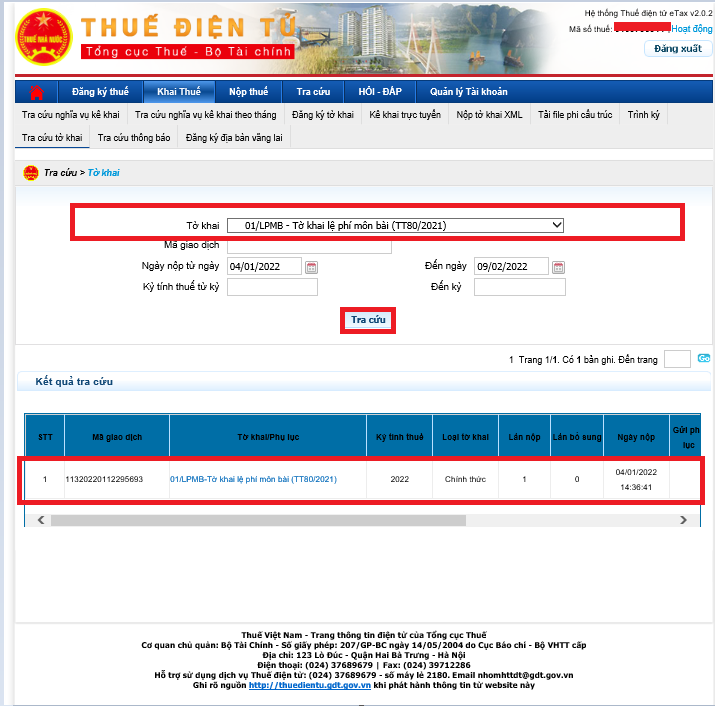This screenshot has width=715, height=706.
Task: Click the Đến trang page number box
Action: point(677,359)
